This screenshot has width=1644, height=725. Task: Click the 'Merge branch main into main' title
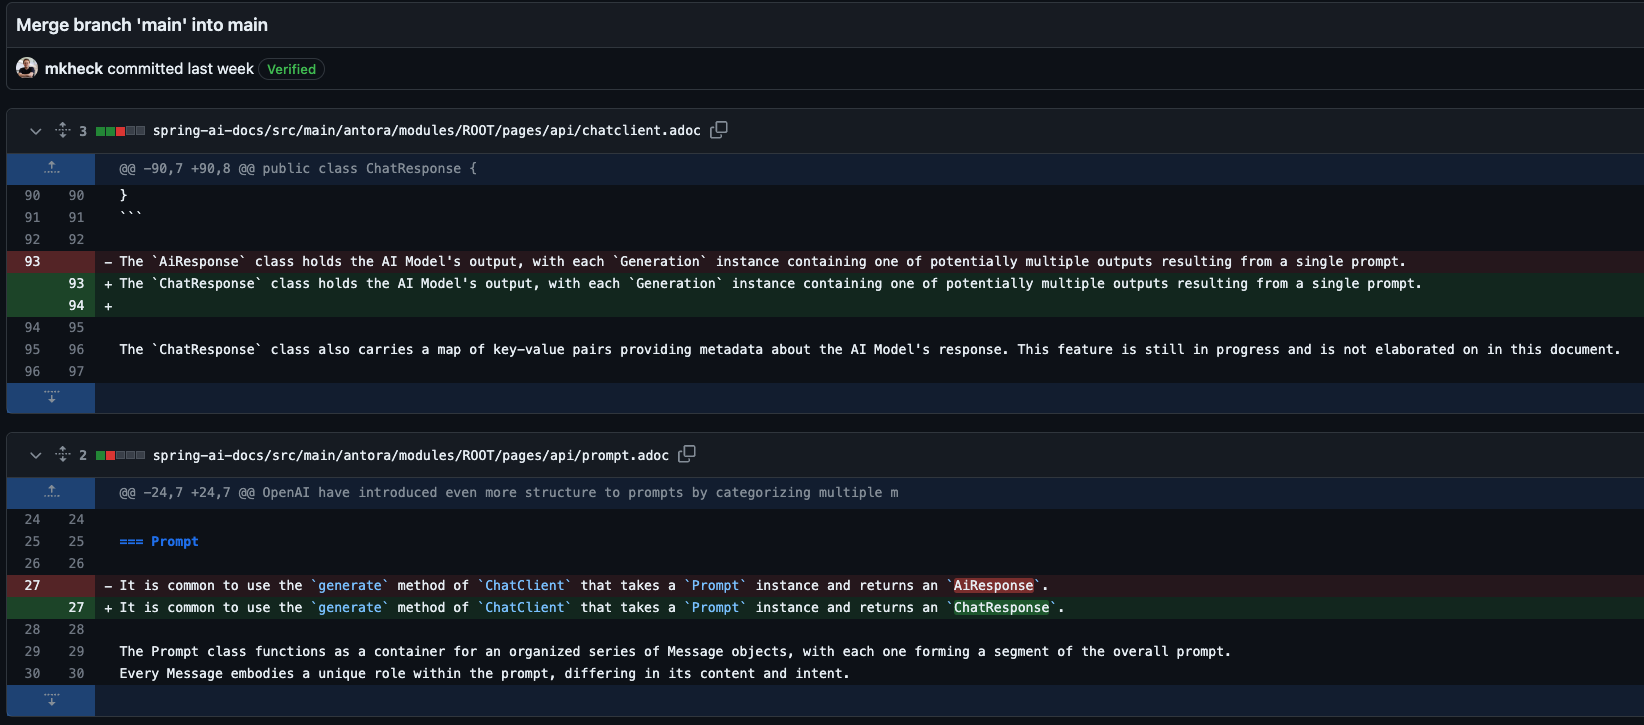[x=142, y=25]
